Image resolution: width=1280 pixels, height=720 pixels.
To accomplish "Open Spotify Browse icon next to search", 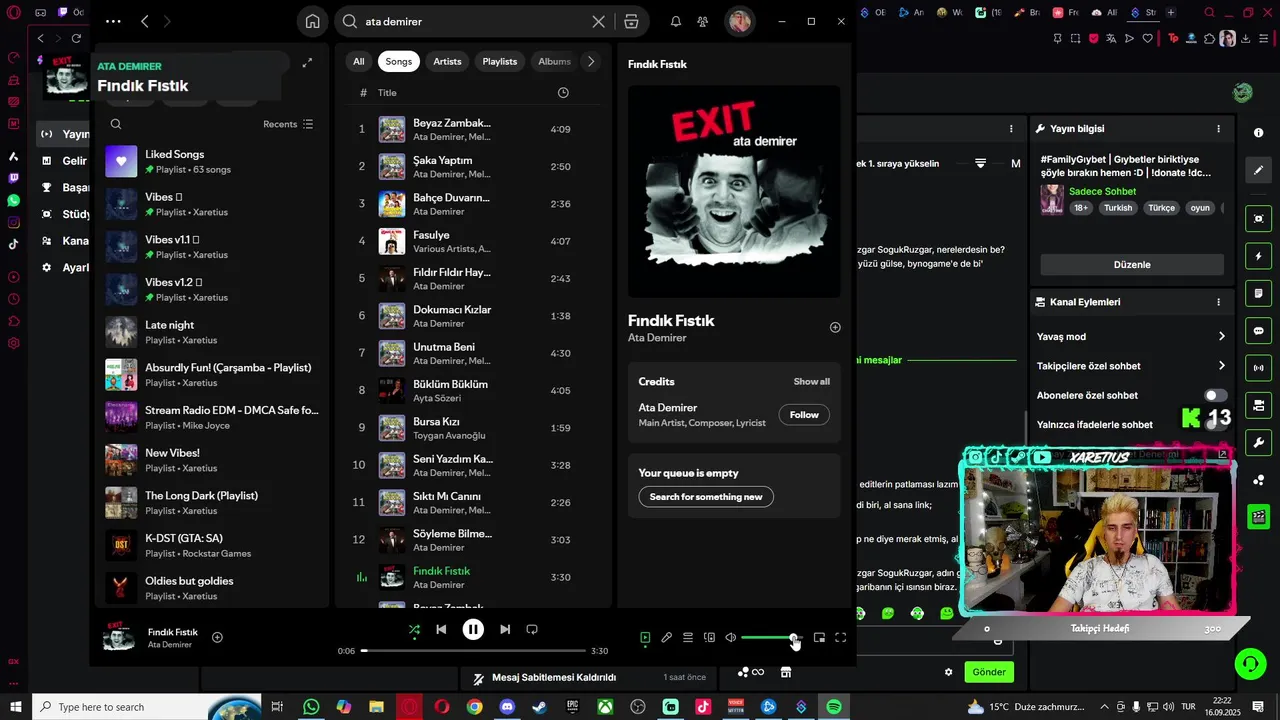I will tap(631, 21).
